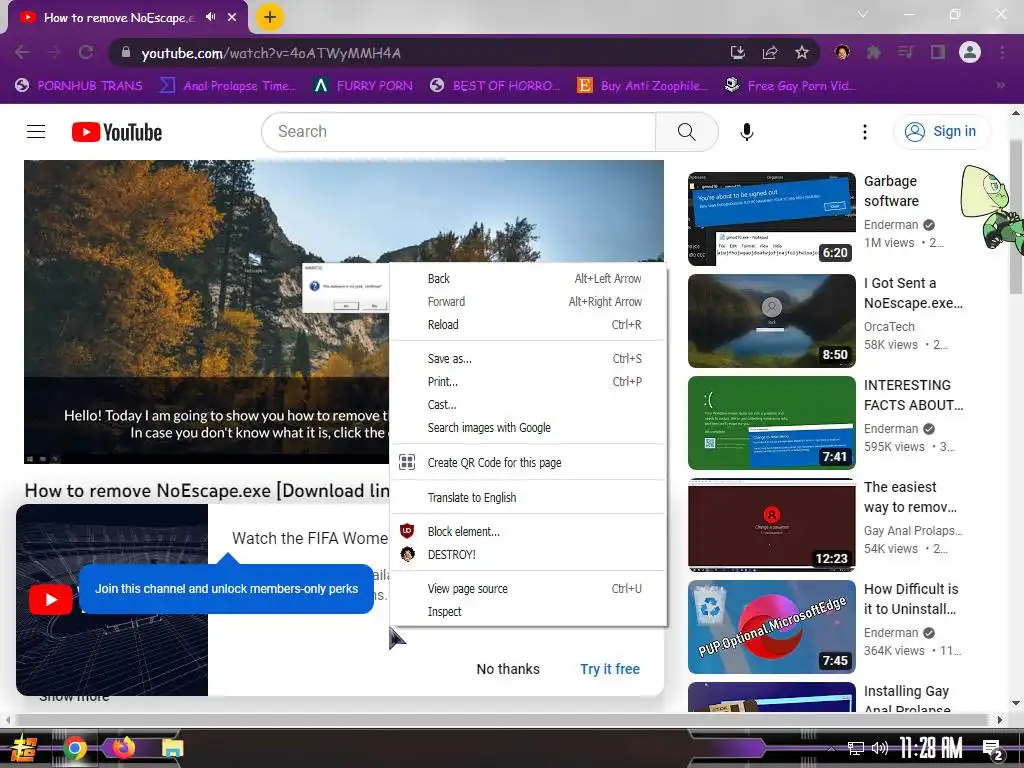The height and width of the screenshot is (768, 1024).
Task: Click the No thanks button
Action: click(x=508, y=669)
